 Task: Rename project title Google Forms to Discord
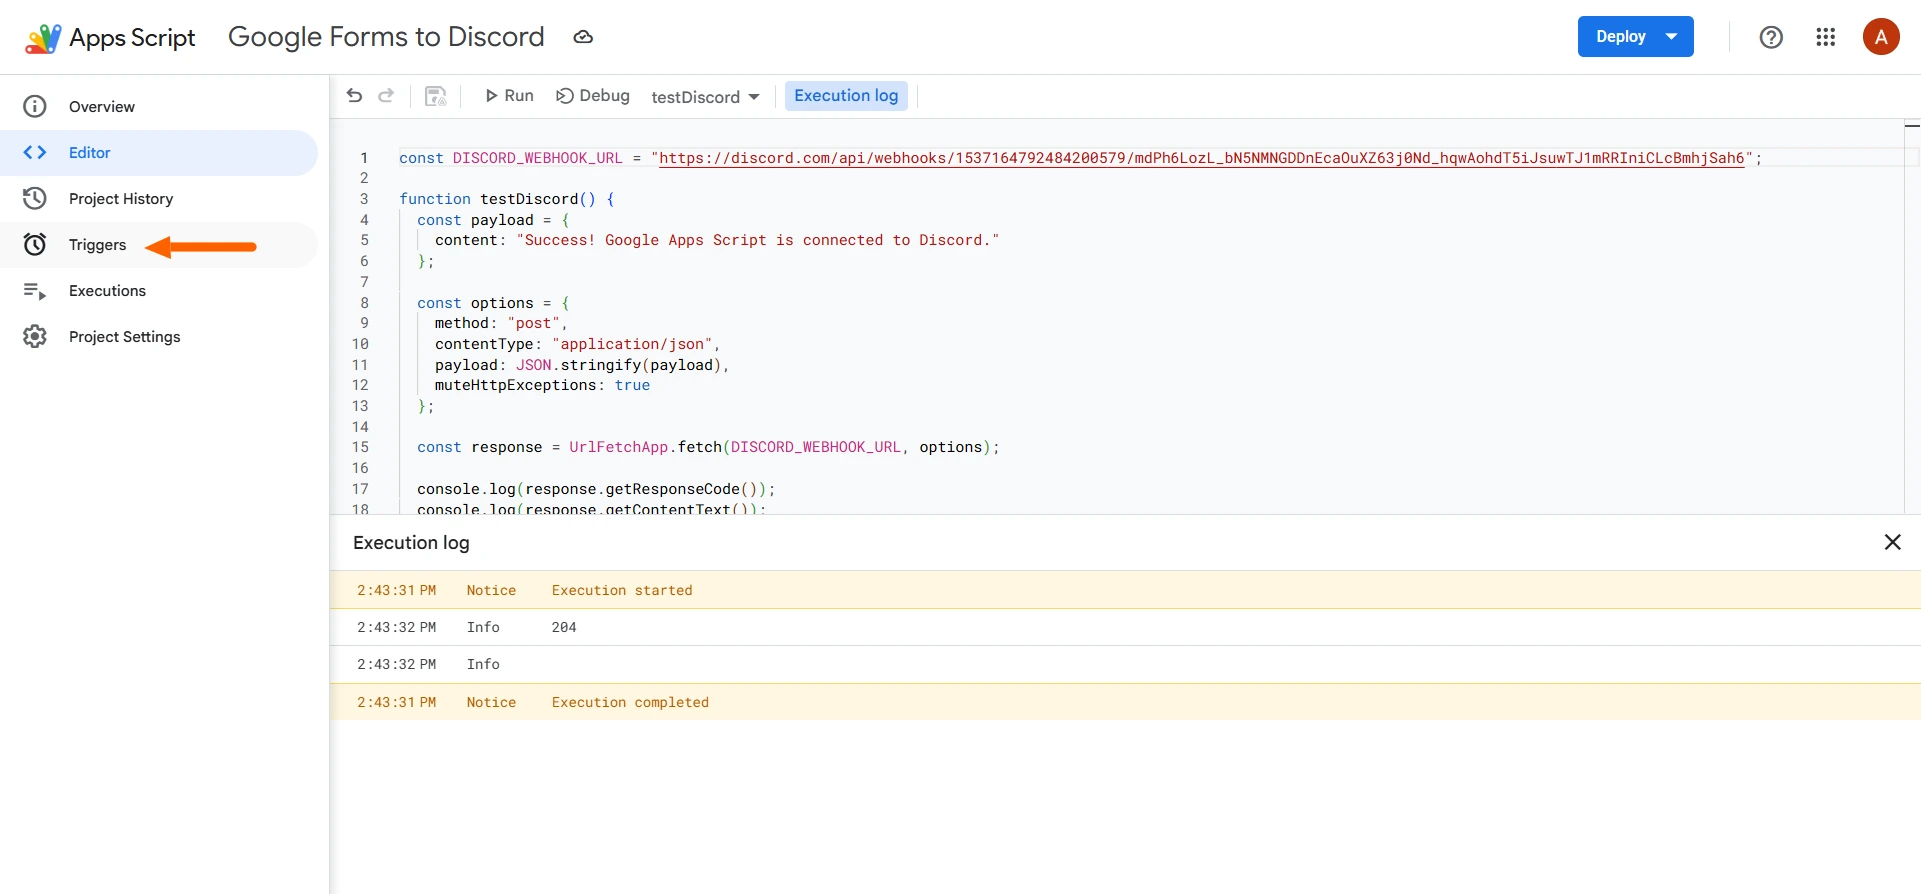click(x=386, y=37)
